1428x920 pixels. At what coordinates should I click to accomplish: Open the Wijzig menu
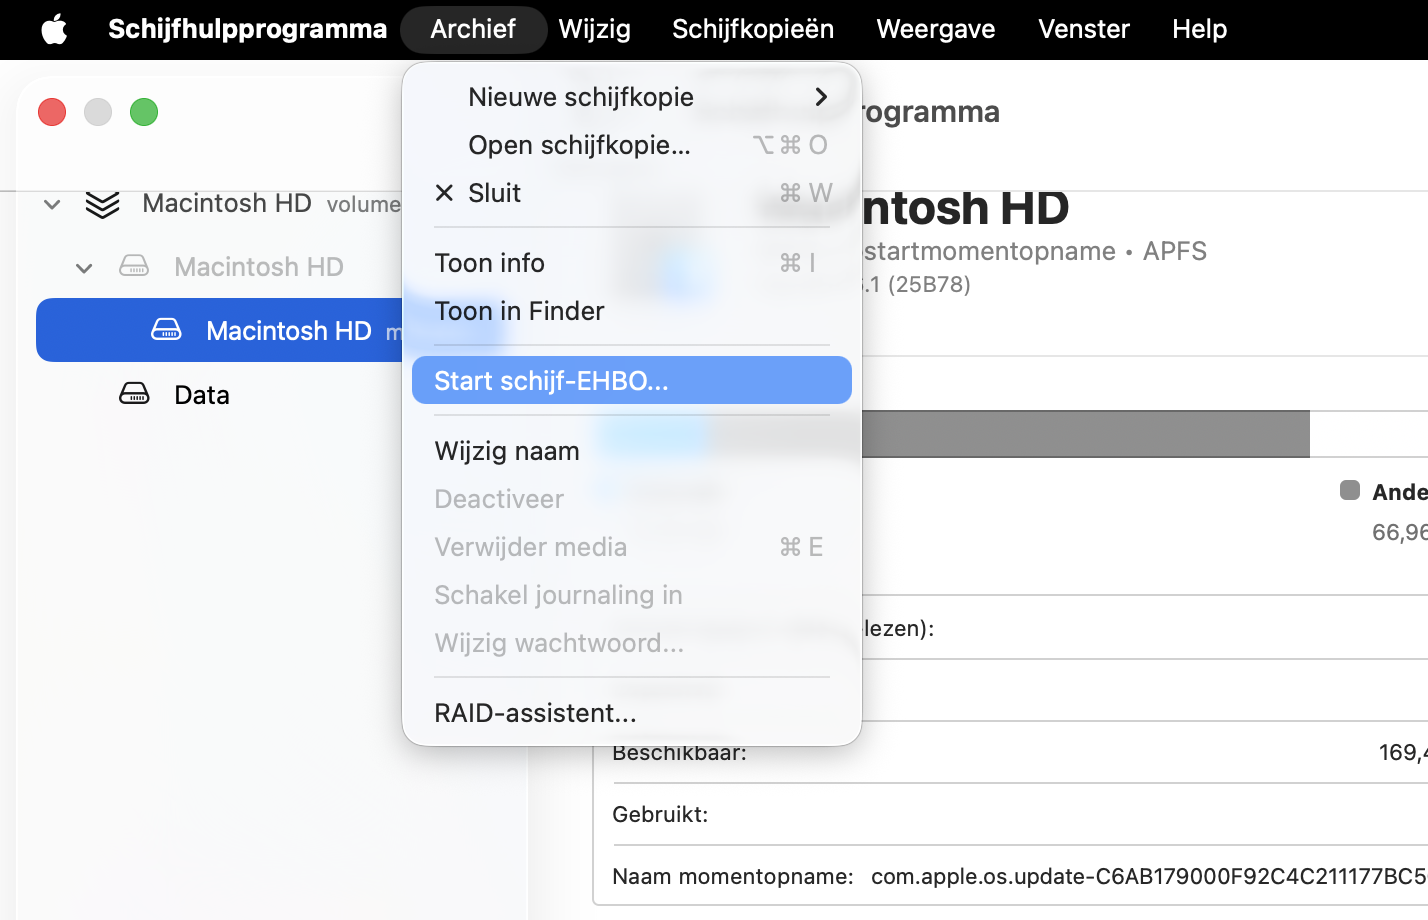pos(594,29)
